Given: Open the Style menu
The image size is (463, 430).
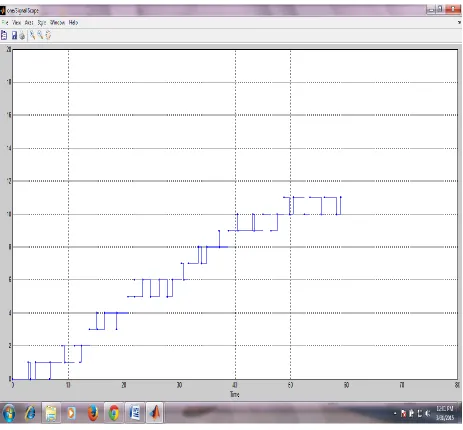Looking at the screenshot, I should coord(42,23).
